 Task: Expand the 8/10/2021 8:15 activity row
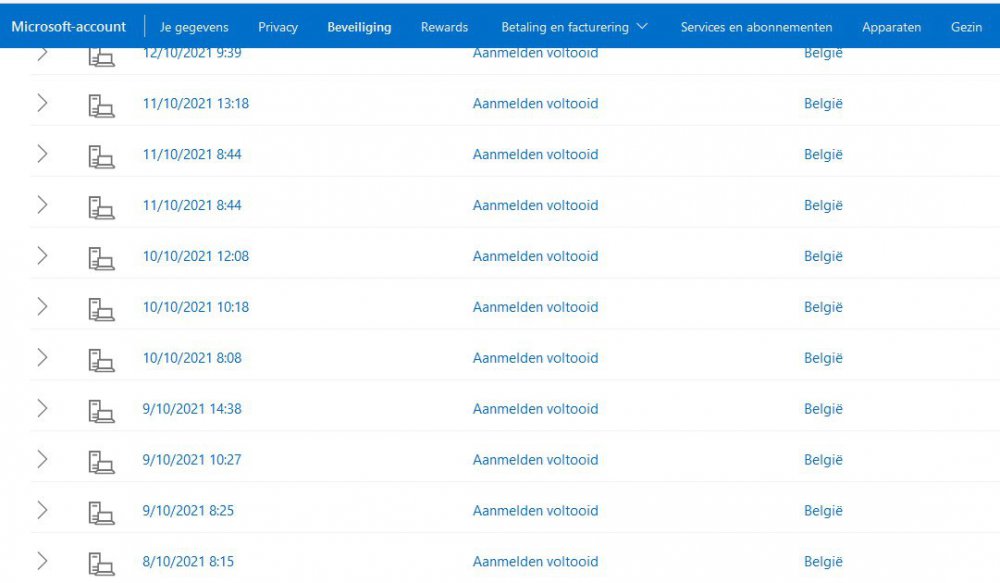[42, 561]
